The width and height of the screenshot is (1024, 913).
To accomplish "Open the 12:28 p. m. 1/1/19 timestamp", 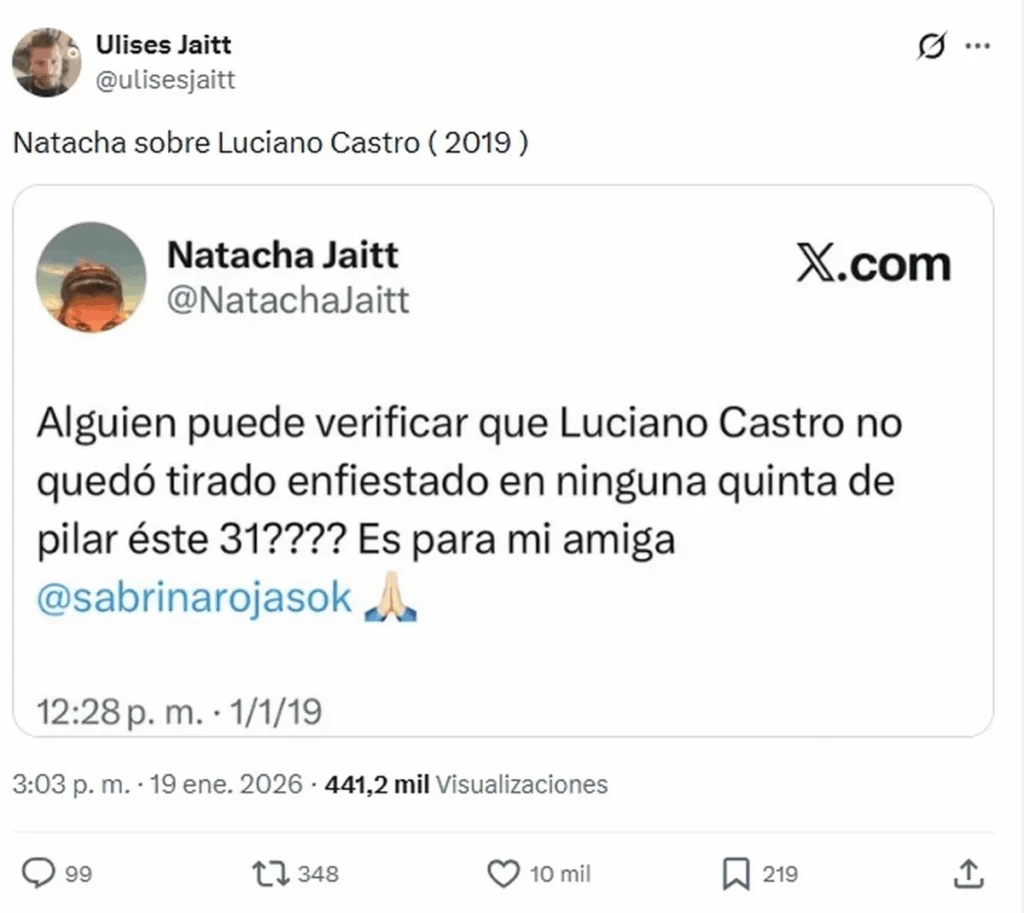I will coord(179,712).
